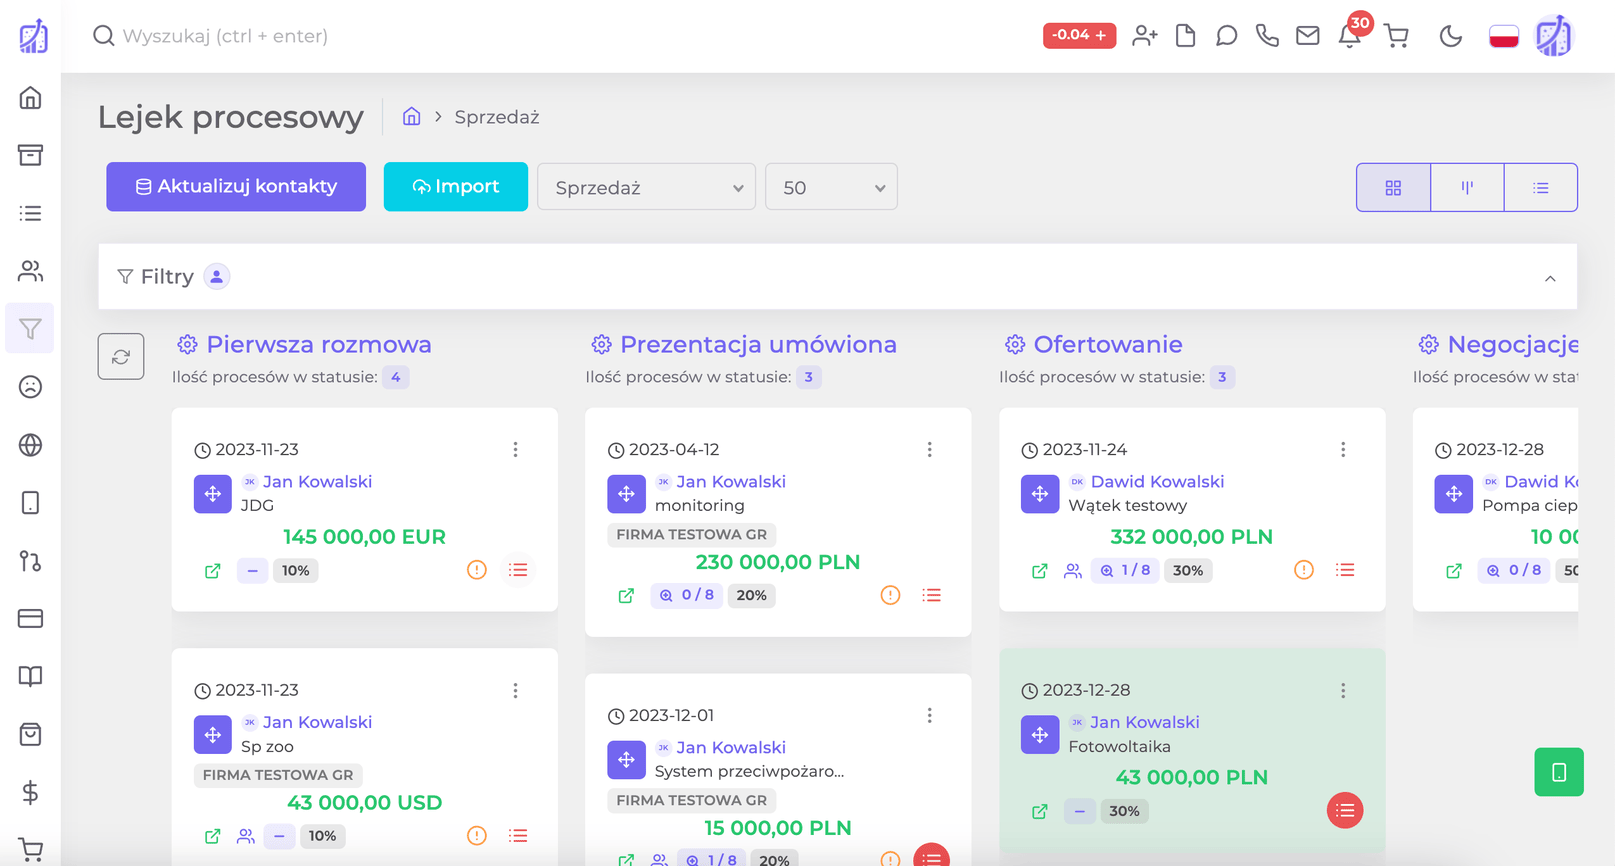Click the move handle on monitoring card

point(626,494)
